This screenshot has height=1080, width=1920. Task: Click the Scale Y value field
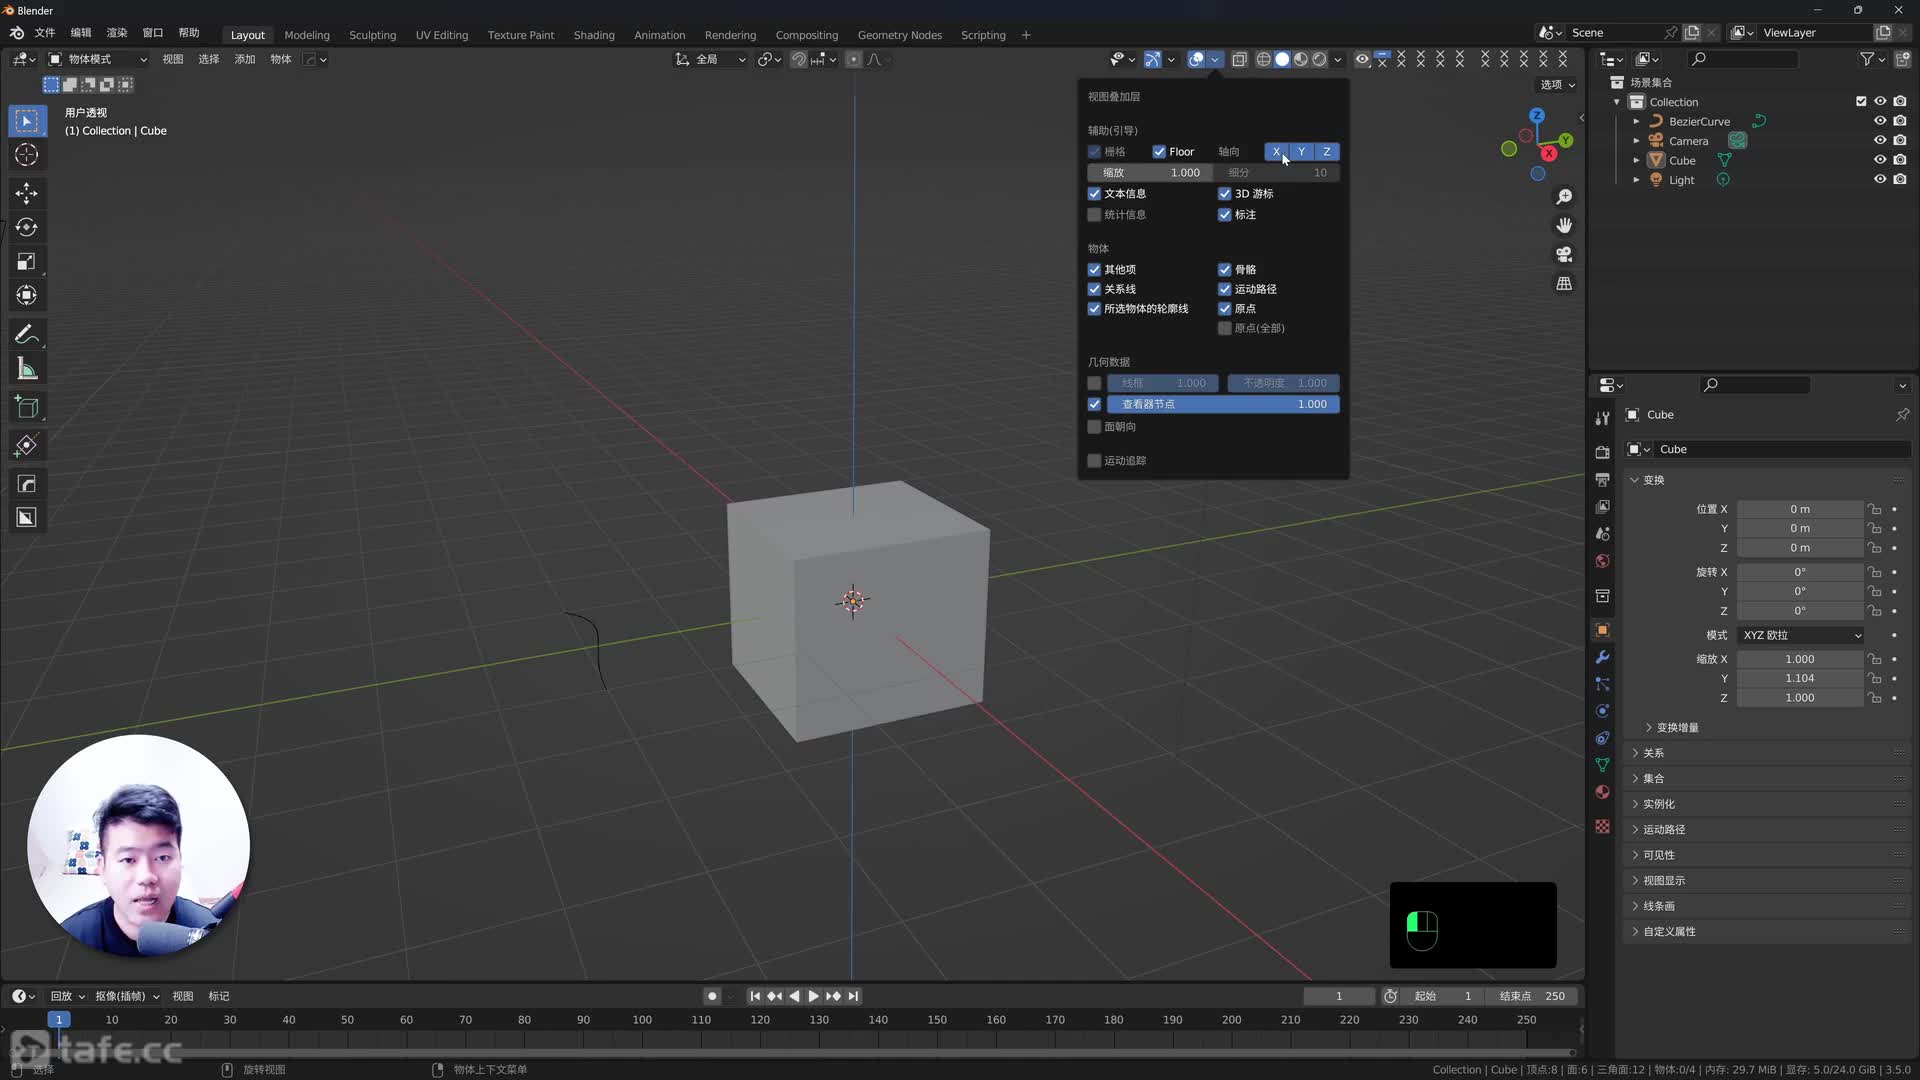(1798, 678)
